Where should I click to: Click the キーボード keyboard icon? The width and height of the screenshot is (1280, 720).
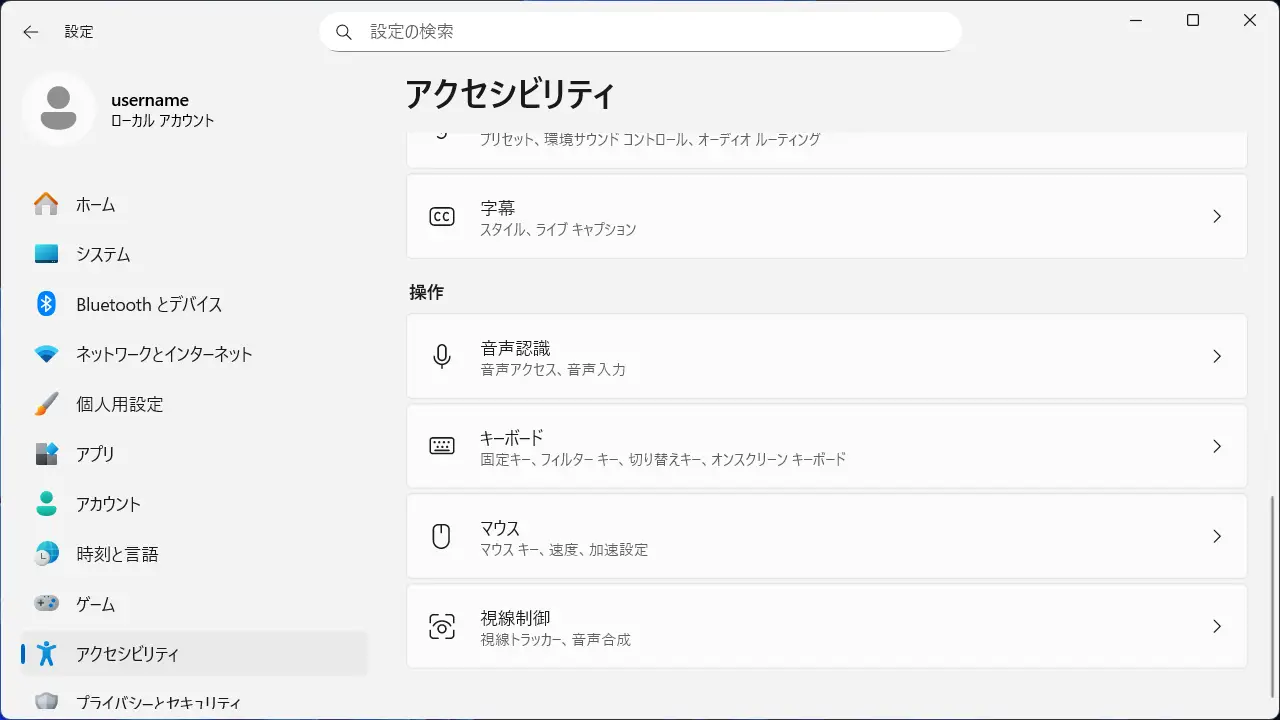click(442, 447)
